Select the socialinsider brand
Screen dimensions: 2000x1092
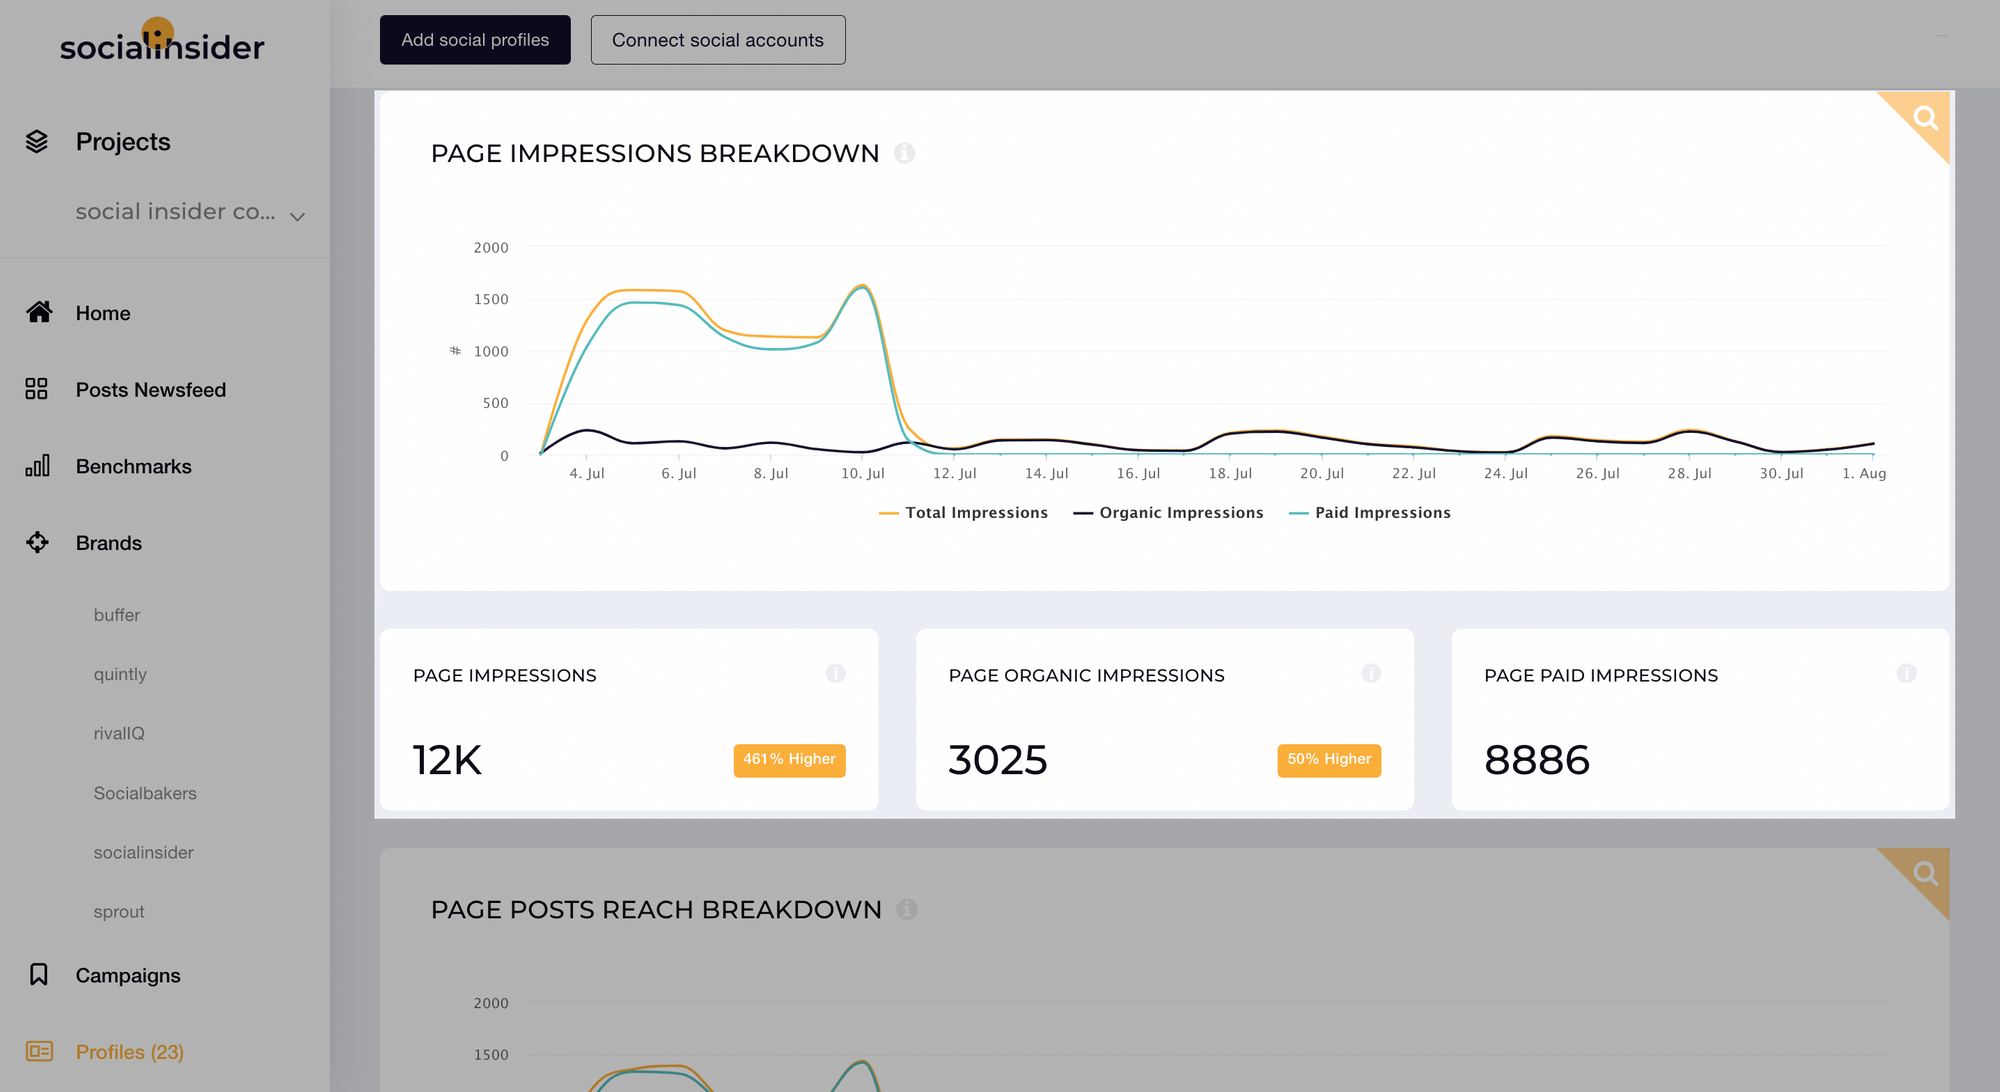[x=143, y=852]
